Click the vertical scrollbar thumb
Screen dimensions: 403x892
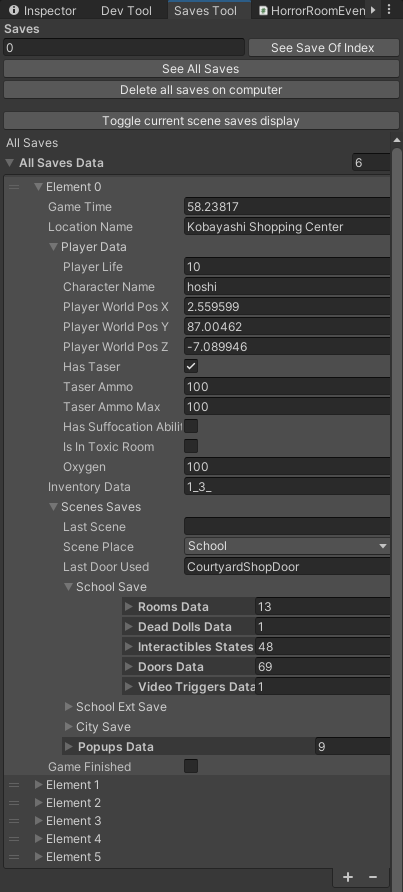click(397, 512)
